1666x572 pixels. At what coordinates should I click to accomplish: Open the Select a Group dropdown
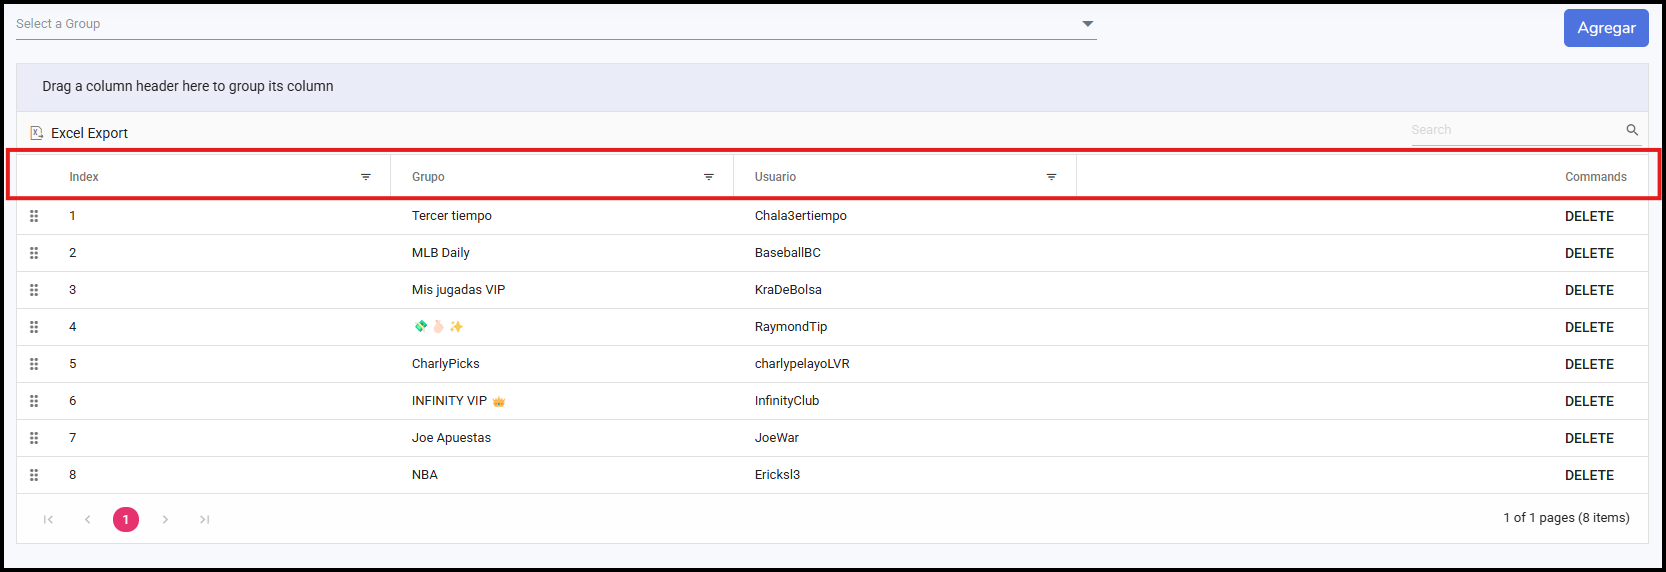[x=556, y=24]
